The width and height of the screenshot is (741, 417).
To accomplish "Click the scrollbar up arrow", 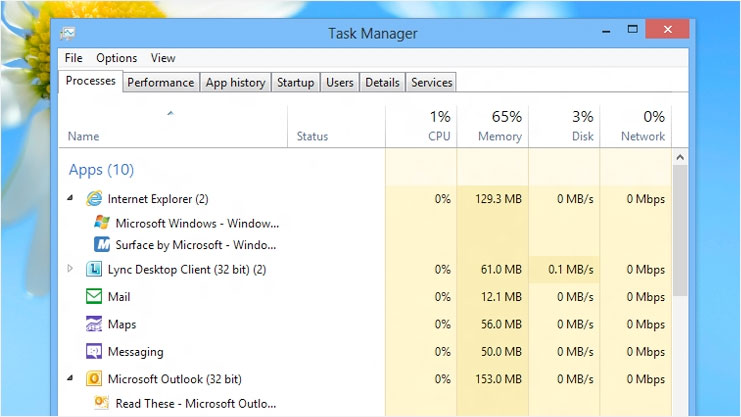I will (680, 157).
